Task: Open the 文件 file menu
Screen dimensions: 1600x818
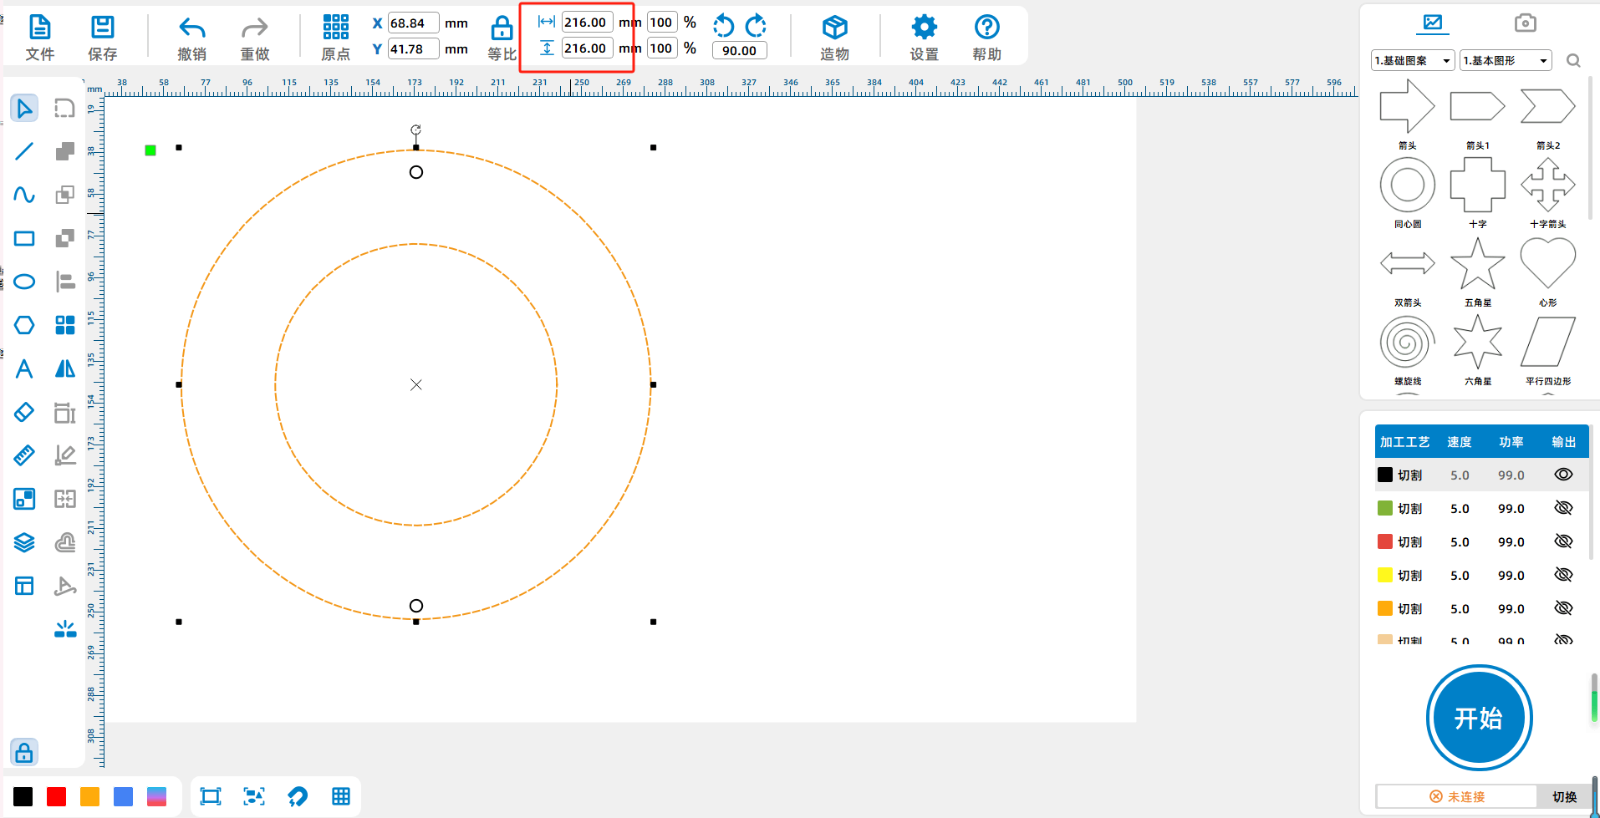Action: [x=40, y=38]
